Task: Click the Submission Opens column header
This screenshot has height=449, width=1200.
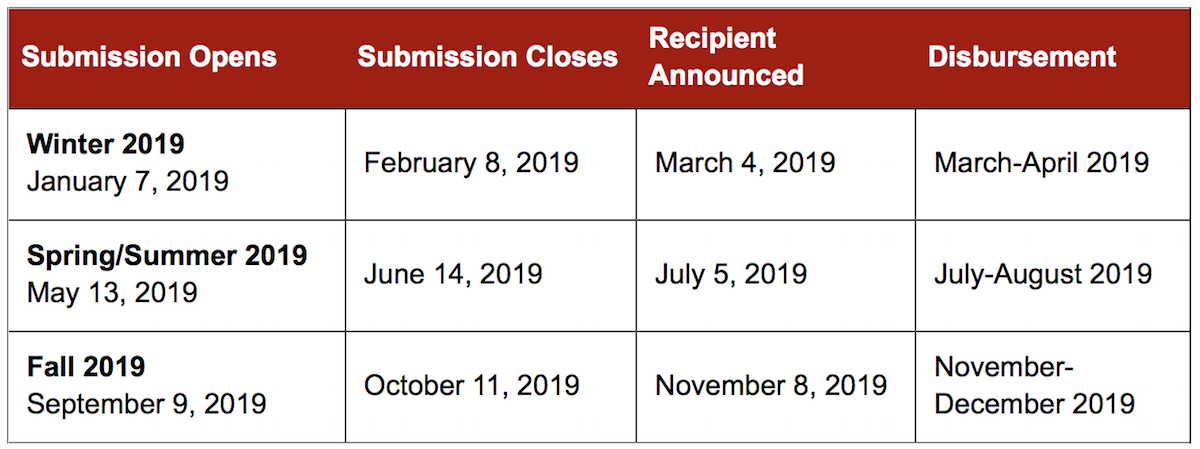Action: [x=149, y=56]
